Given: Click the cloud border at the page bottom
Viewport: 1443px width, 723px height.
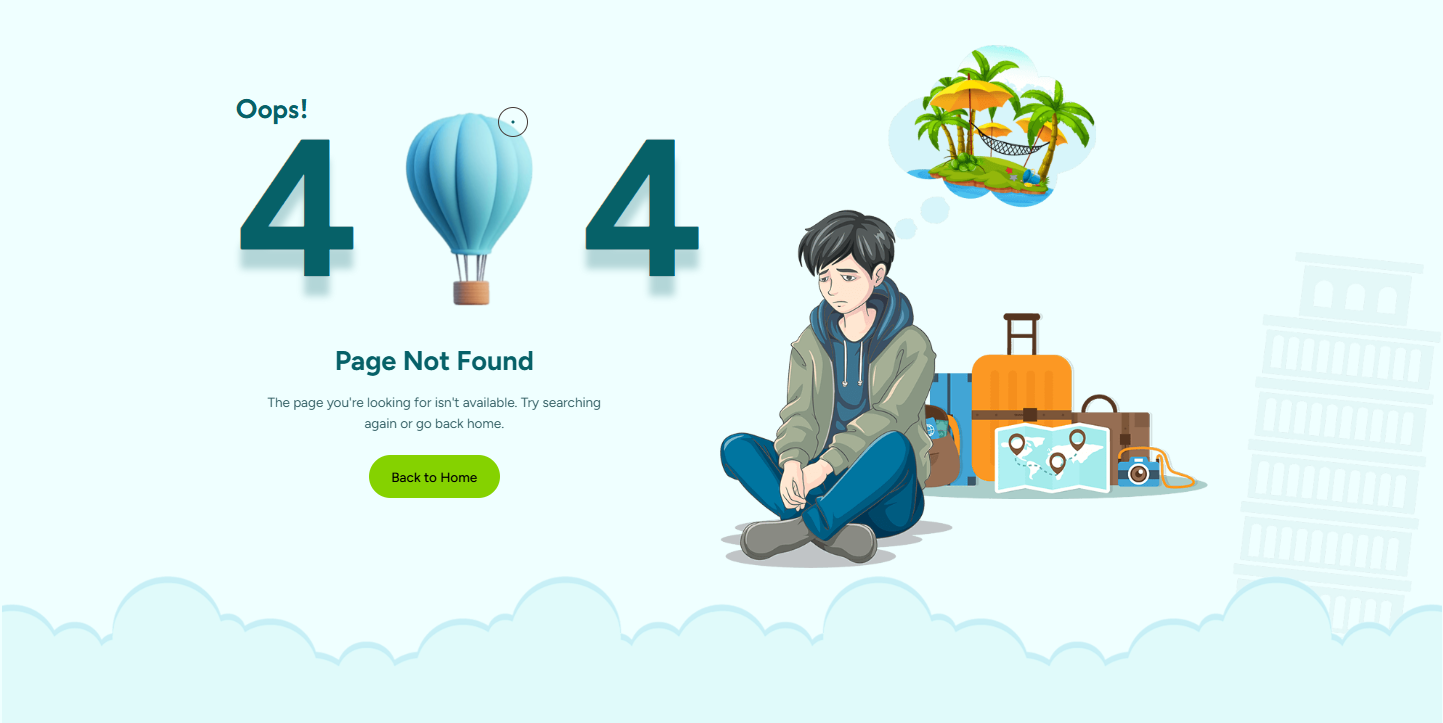Looking at the screenshot, I should pyautogui.click(x=721, y=650).
